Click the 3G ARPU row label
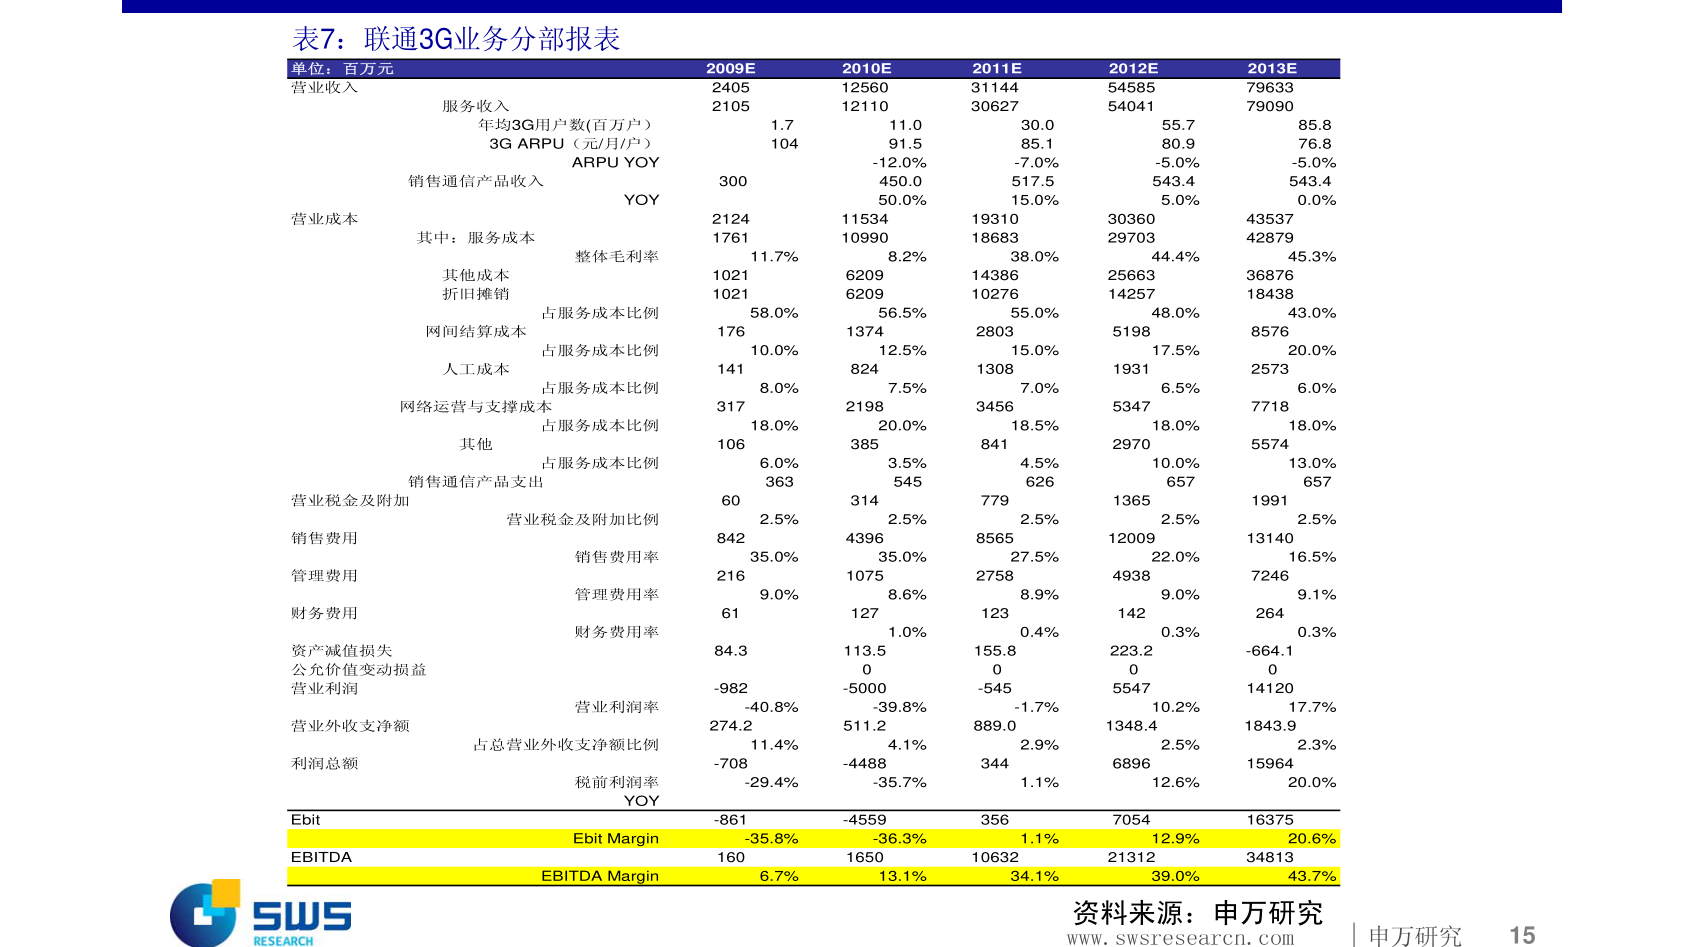The height and width of the screenshot is (947, 1684). 570,144
